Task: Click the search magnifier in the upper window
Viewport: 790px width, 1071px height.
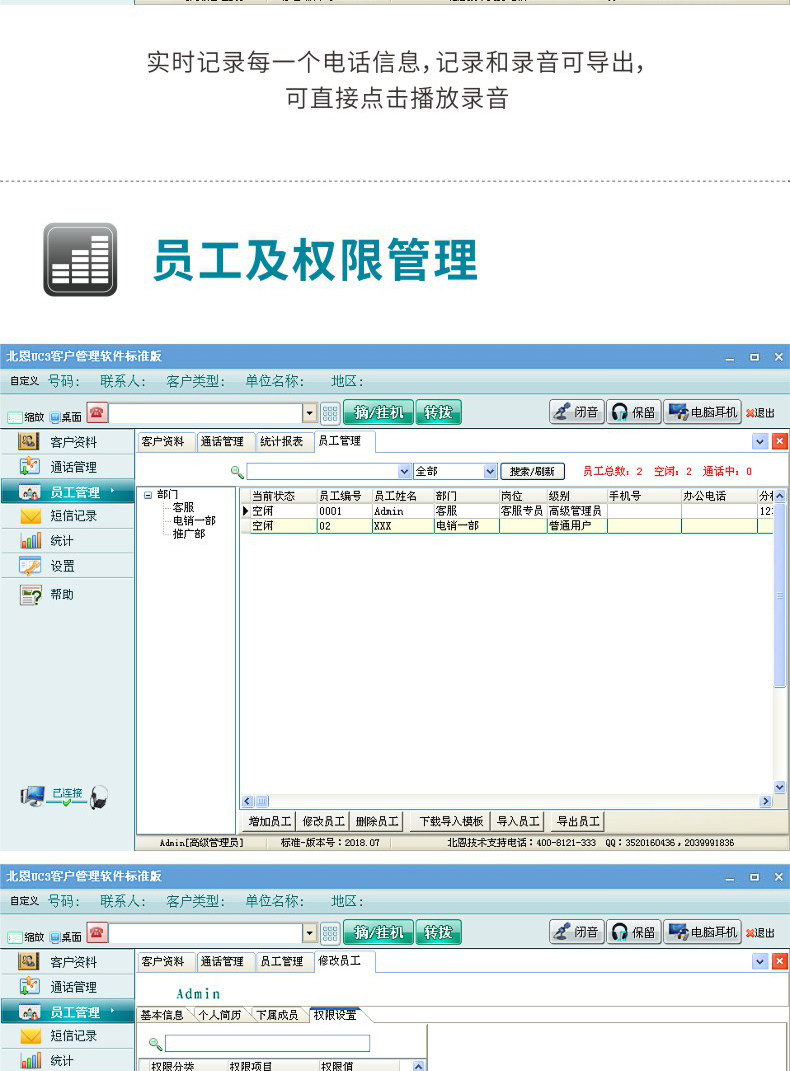Action: pyautogui.click(x=237, y=471)
